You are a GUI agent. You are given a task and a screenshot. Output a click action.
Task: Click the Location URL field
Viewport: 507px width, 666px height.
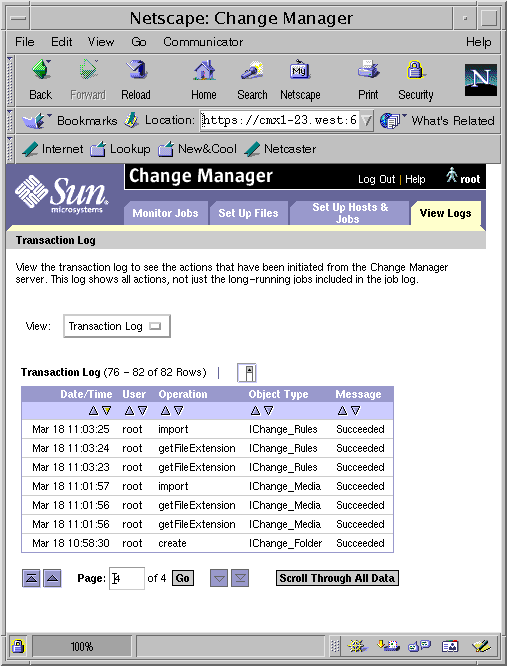point(280,121)
